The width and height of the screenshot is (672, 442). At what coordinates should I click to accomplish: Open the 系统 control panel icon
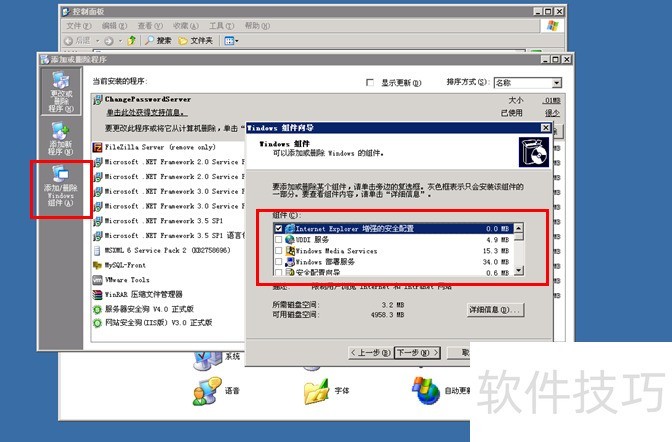(x=207, y=359)
